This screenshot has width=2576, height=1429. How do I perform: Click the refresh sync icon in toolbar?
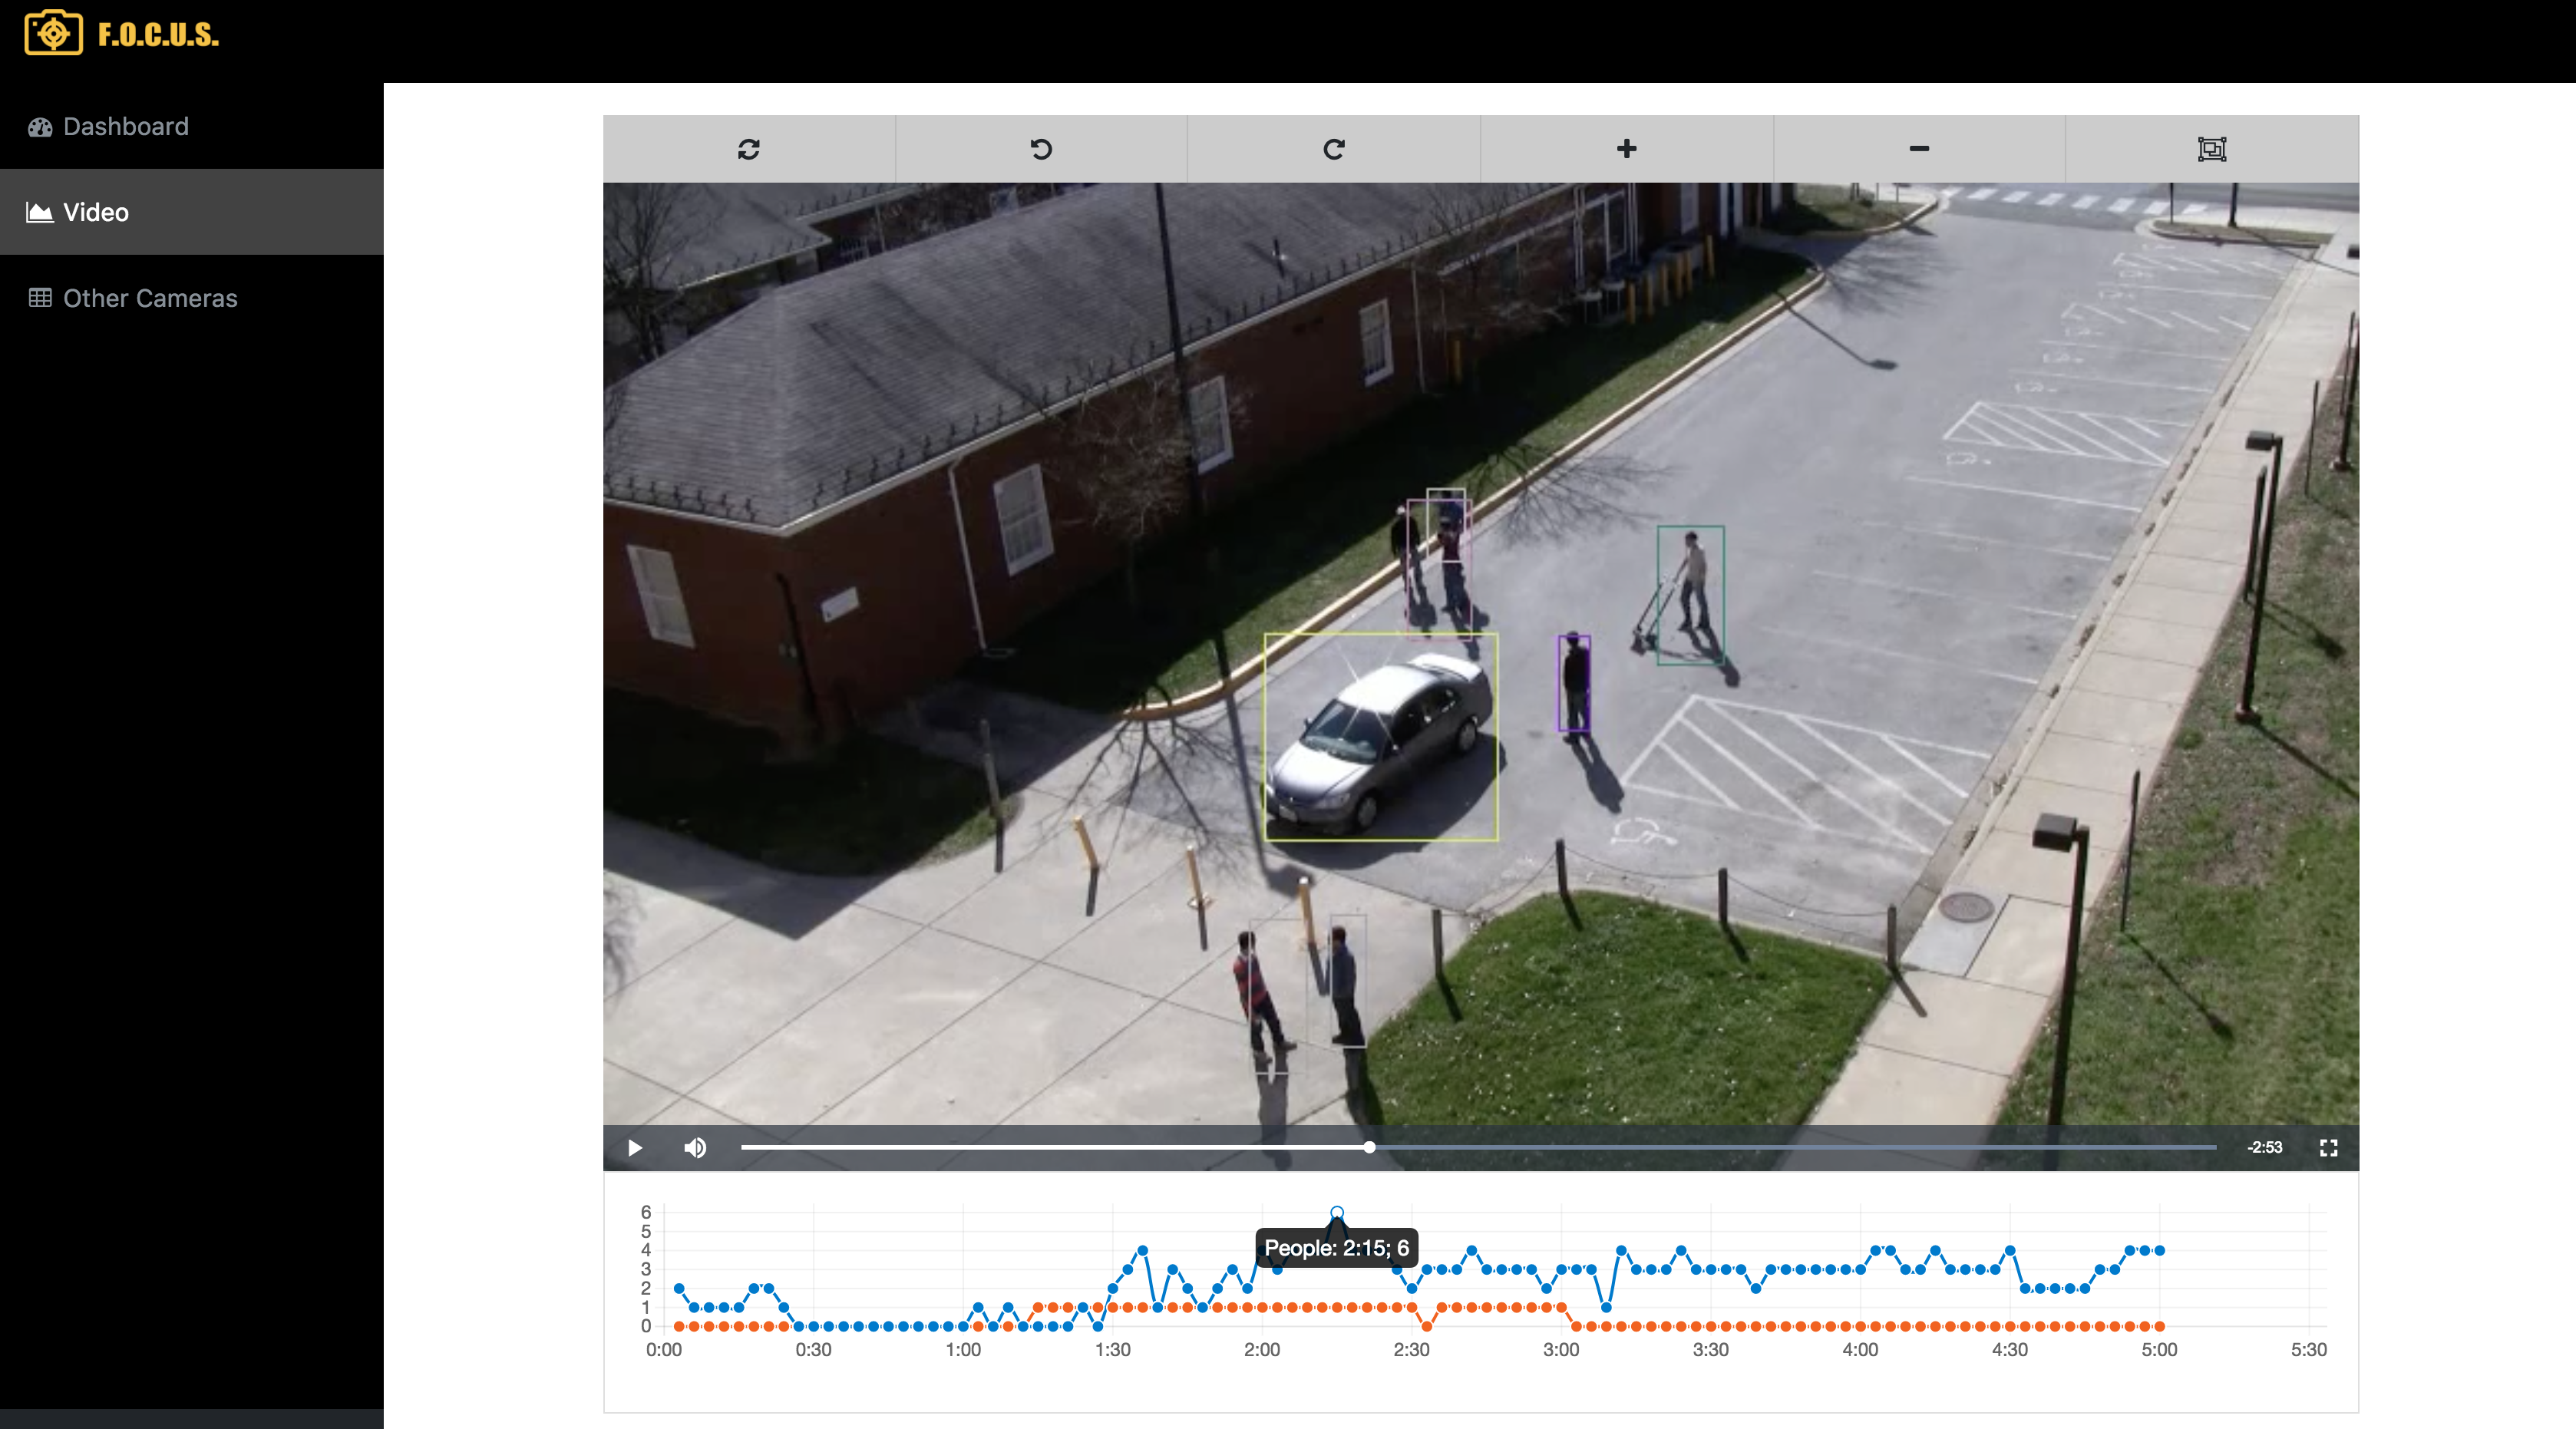click(748, 149)
